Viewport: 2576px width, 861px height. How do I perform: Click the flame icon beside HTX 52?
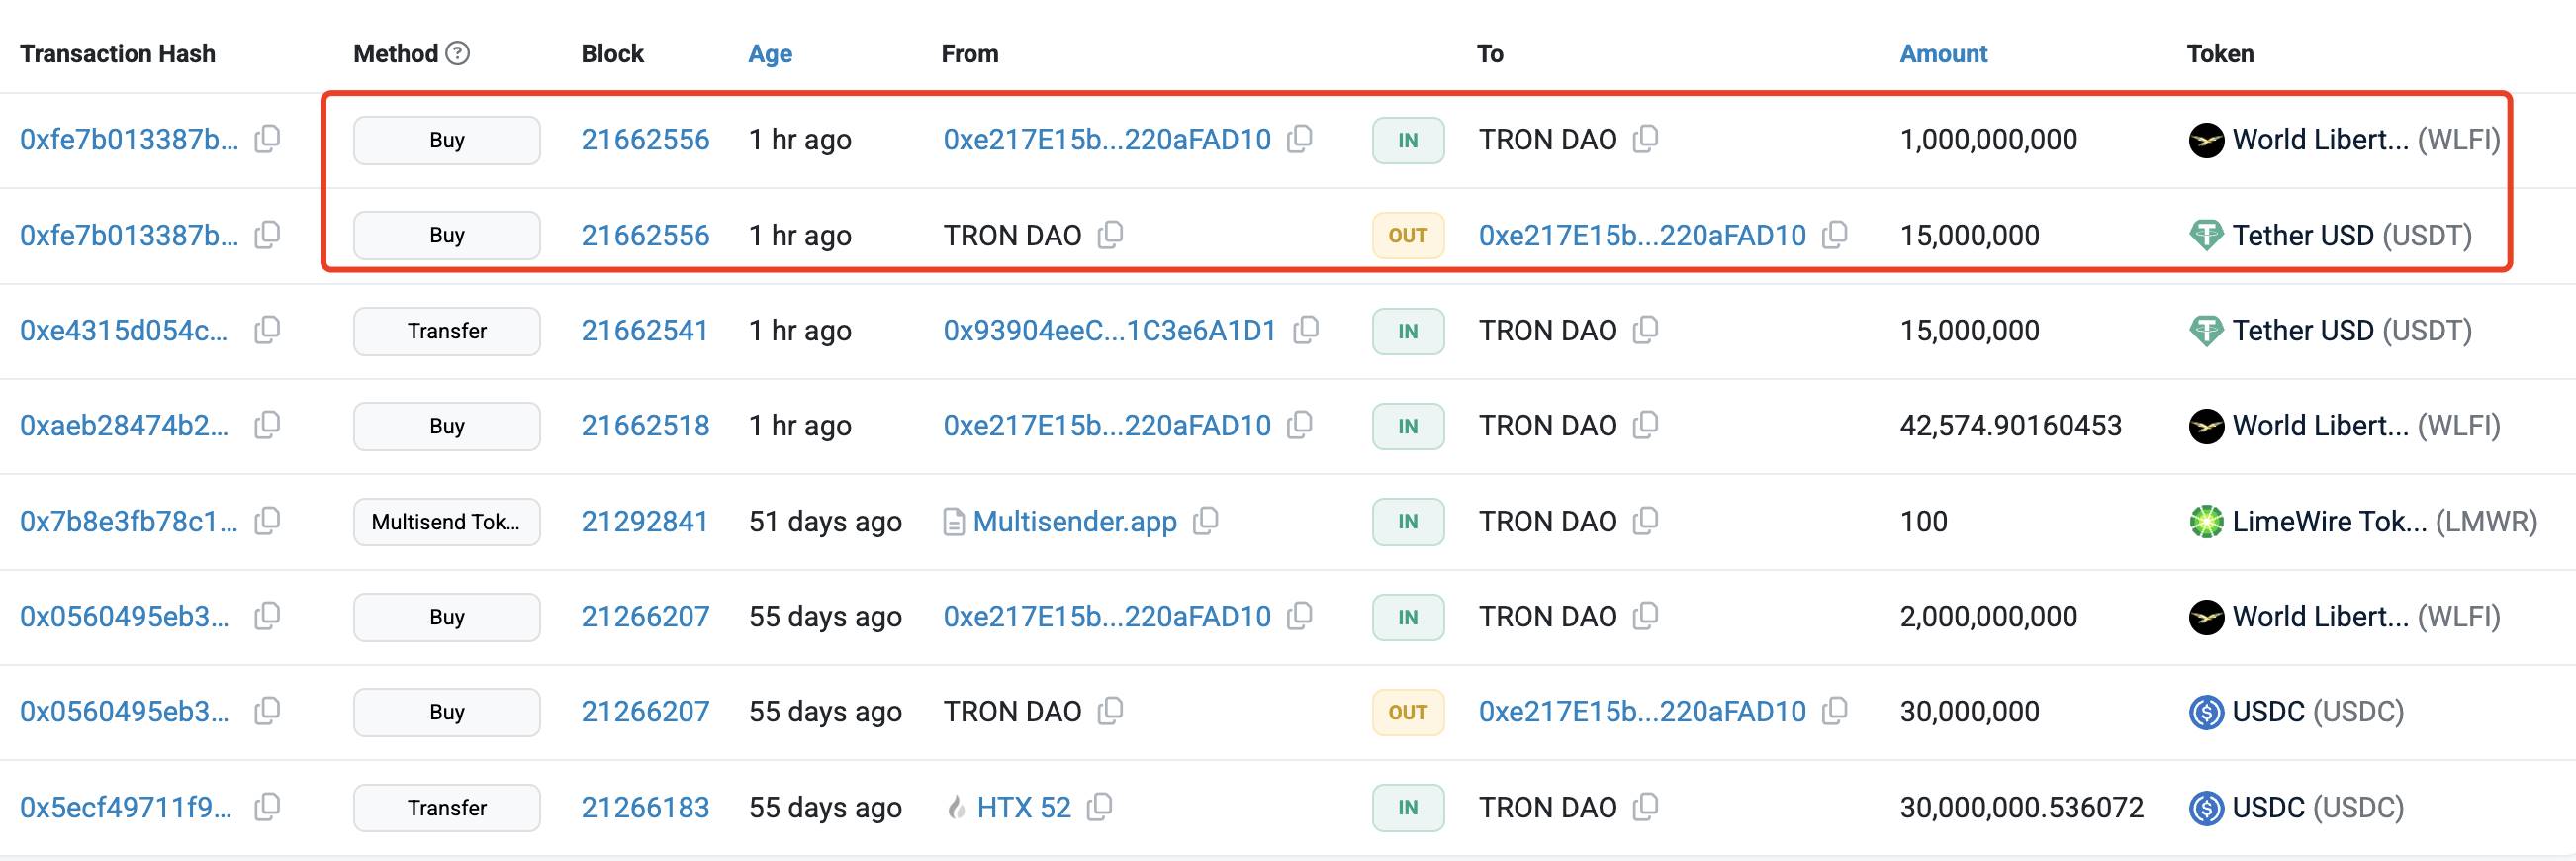[956, 807]
